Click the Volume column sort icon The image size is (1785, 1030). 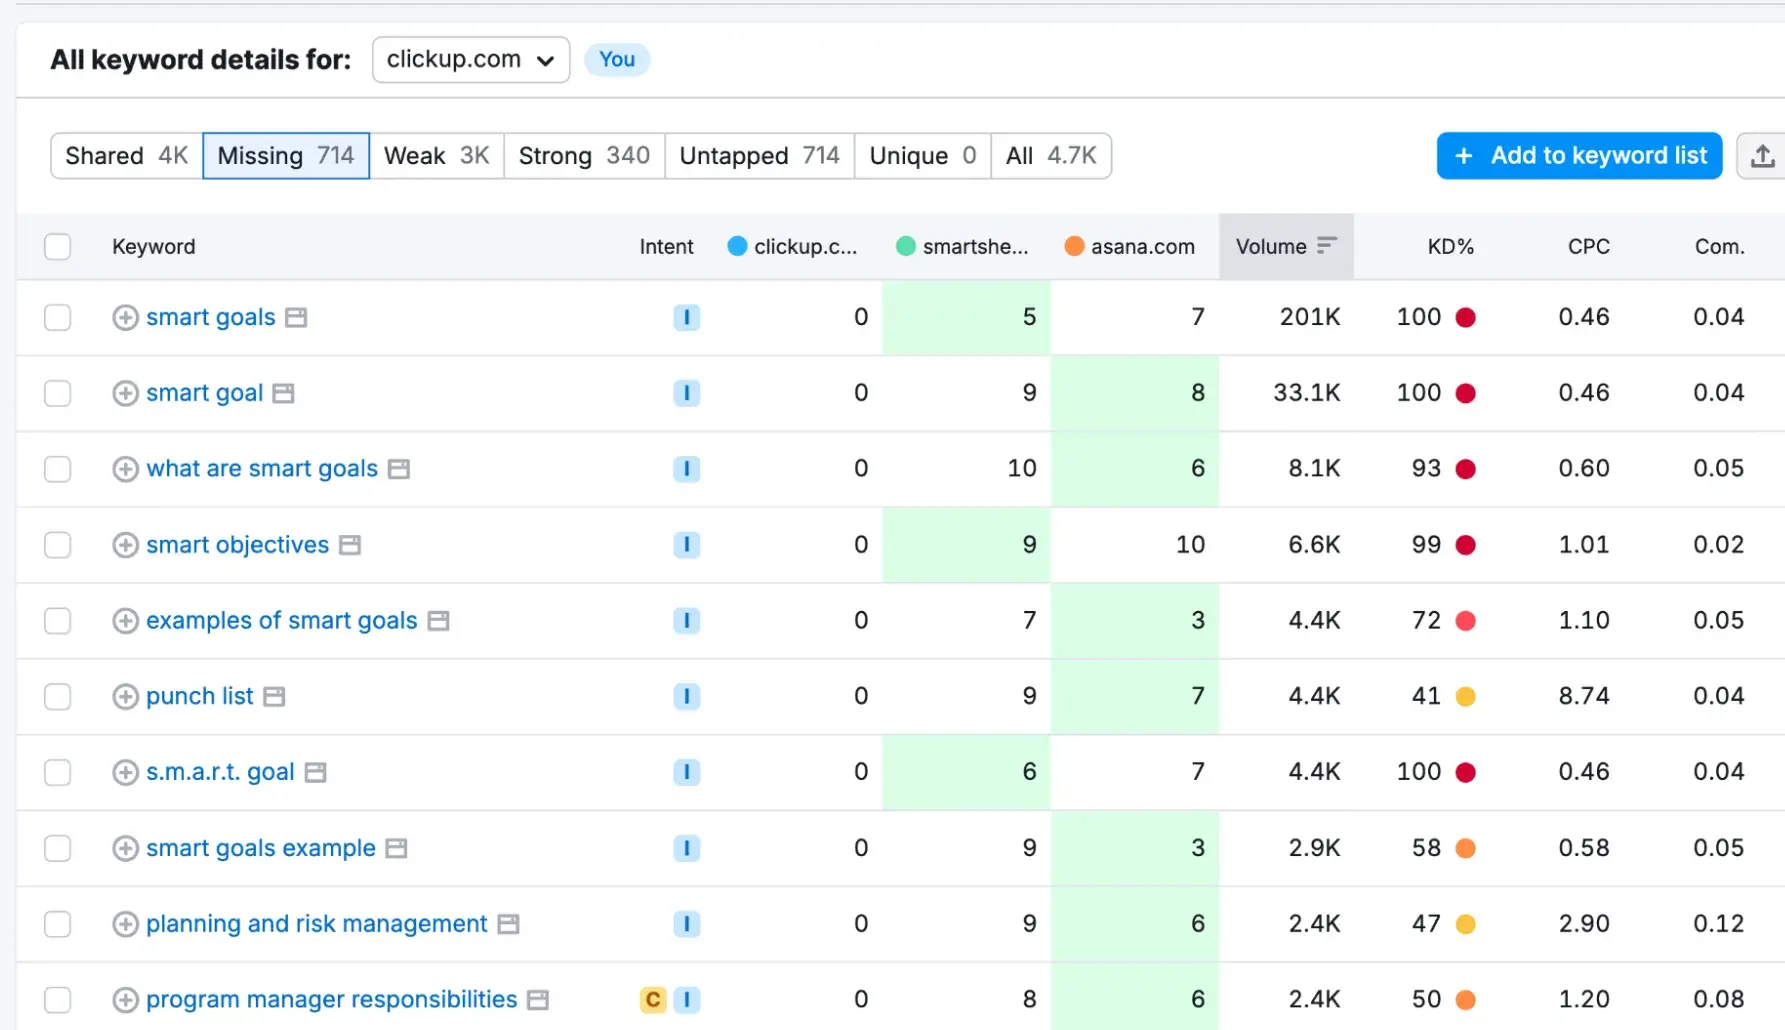click(1326, 246)
